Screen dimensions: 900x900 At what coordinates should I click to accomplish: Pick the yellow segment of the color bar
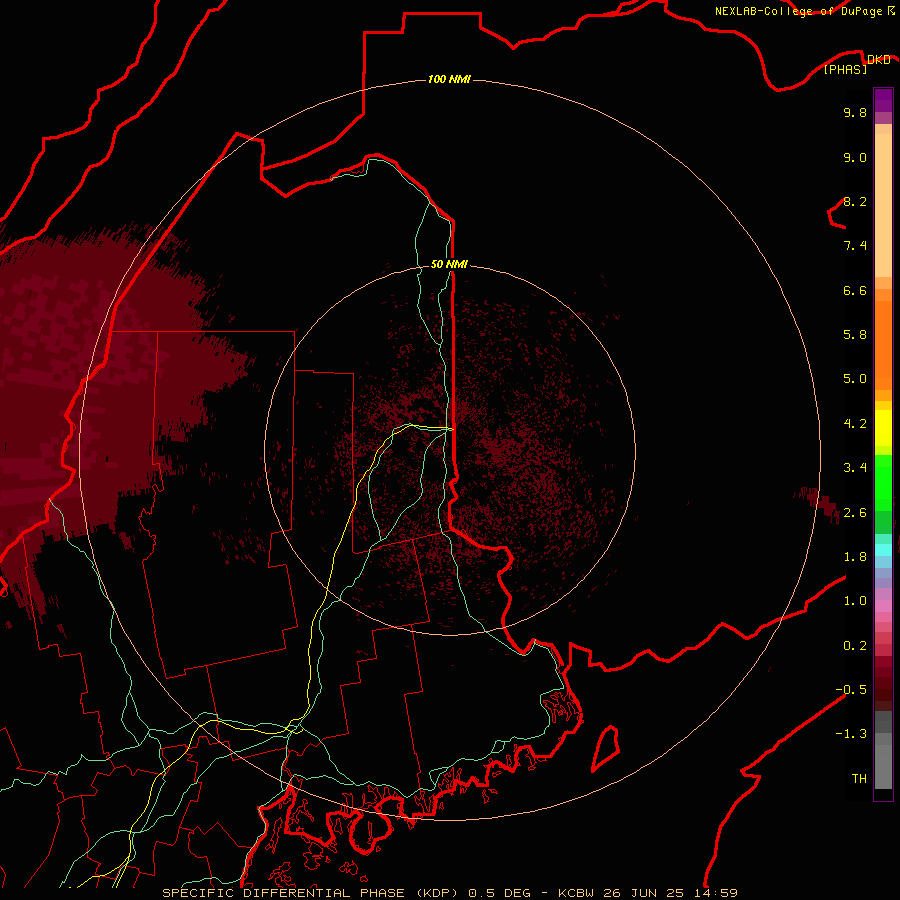(x=883, y=428)
